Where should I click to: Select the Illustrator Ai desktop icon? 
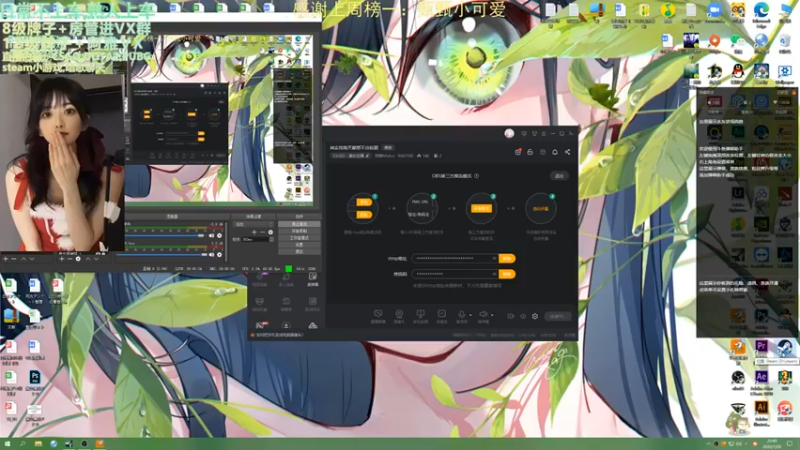pos(761,407)
